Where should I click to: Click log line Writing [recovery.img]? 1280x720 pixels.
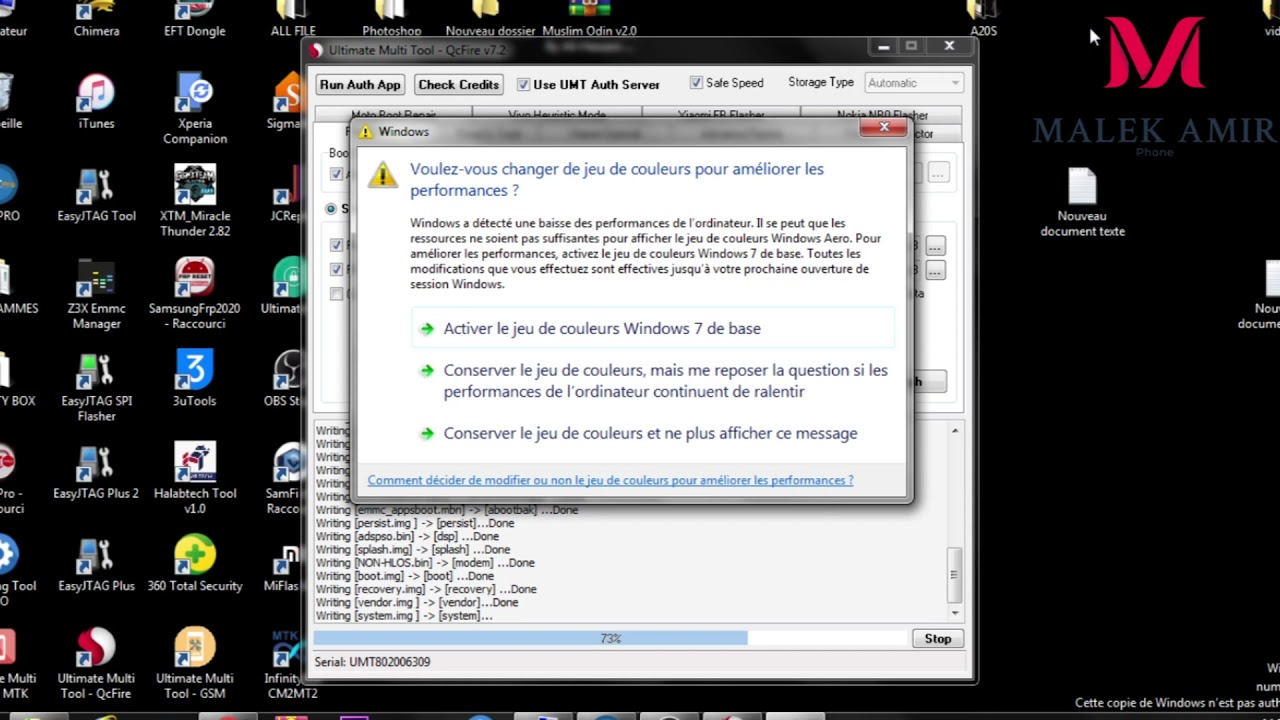pyautogui.click(x=426, y=589)
